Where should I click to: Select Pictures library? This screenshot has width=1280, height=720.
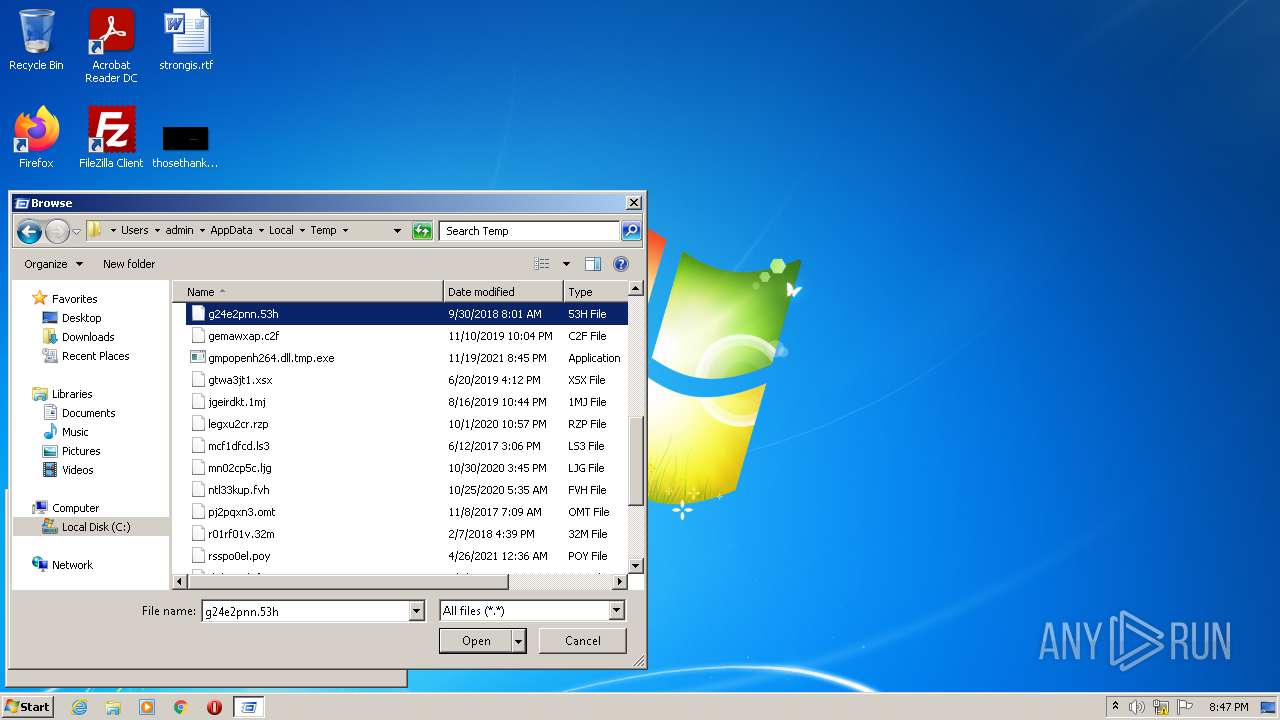pyautogui.click(x=81, y=451)
